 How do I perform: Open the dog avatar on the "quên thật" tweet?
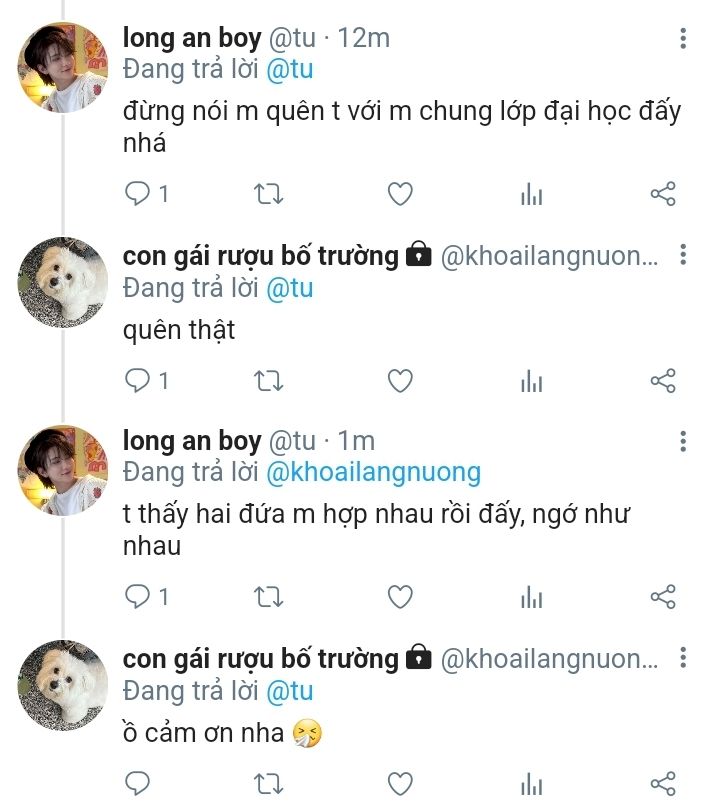pyautogui.click(x=62, y=282)
